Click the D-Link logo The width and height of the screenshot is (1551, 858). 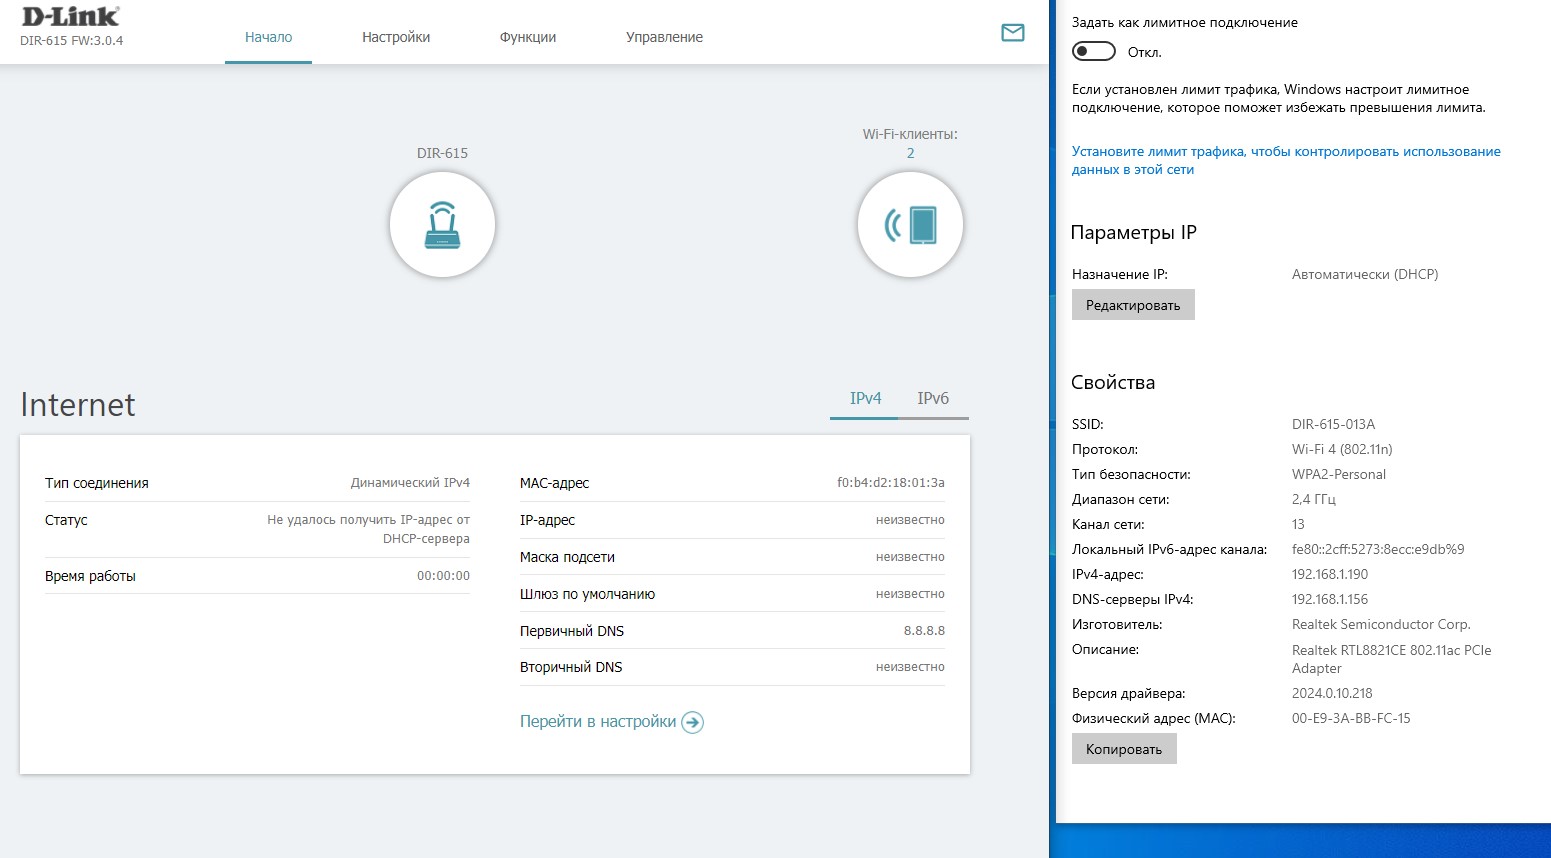(70, 17)
